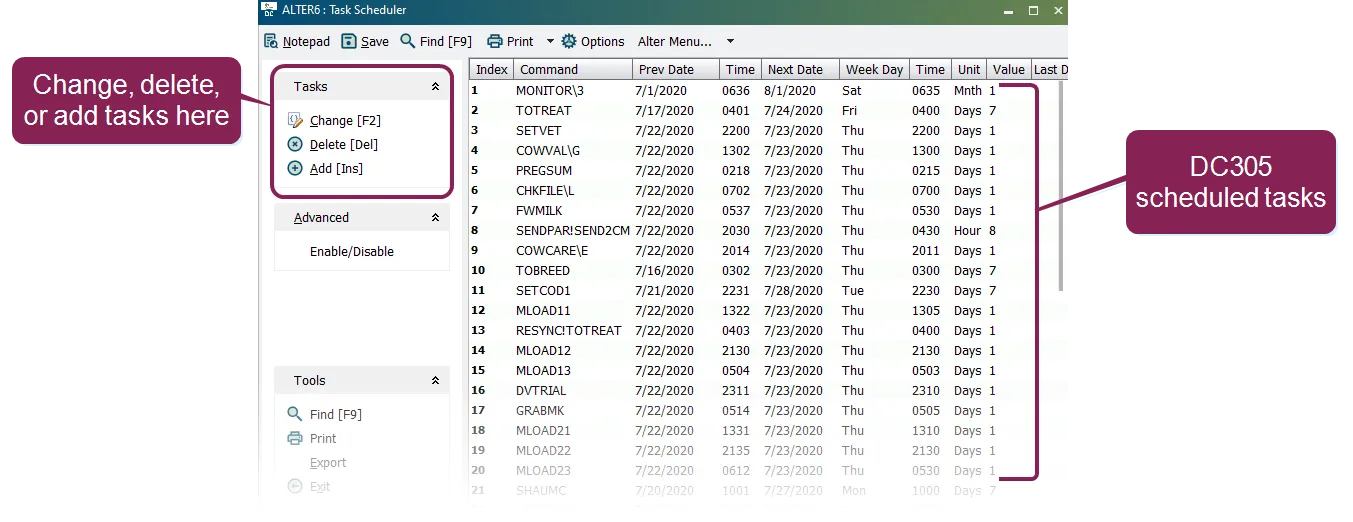Click the Mnth unit cell
The width and height of the screenshot is (1353, 522).
(968, 90)
